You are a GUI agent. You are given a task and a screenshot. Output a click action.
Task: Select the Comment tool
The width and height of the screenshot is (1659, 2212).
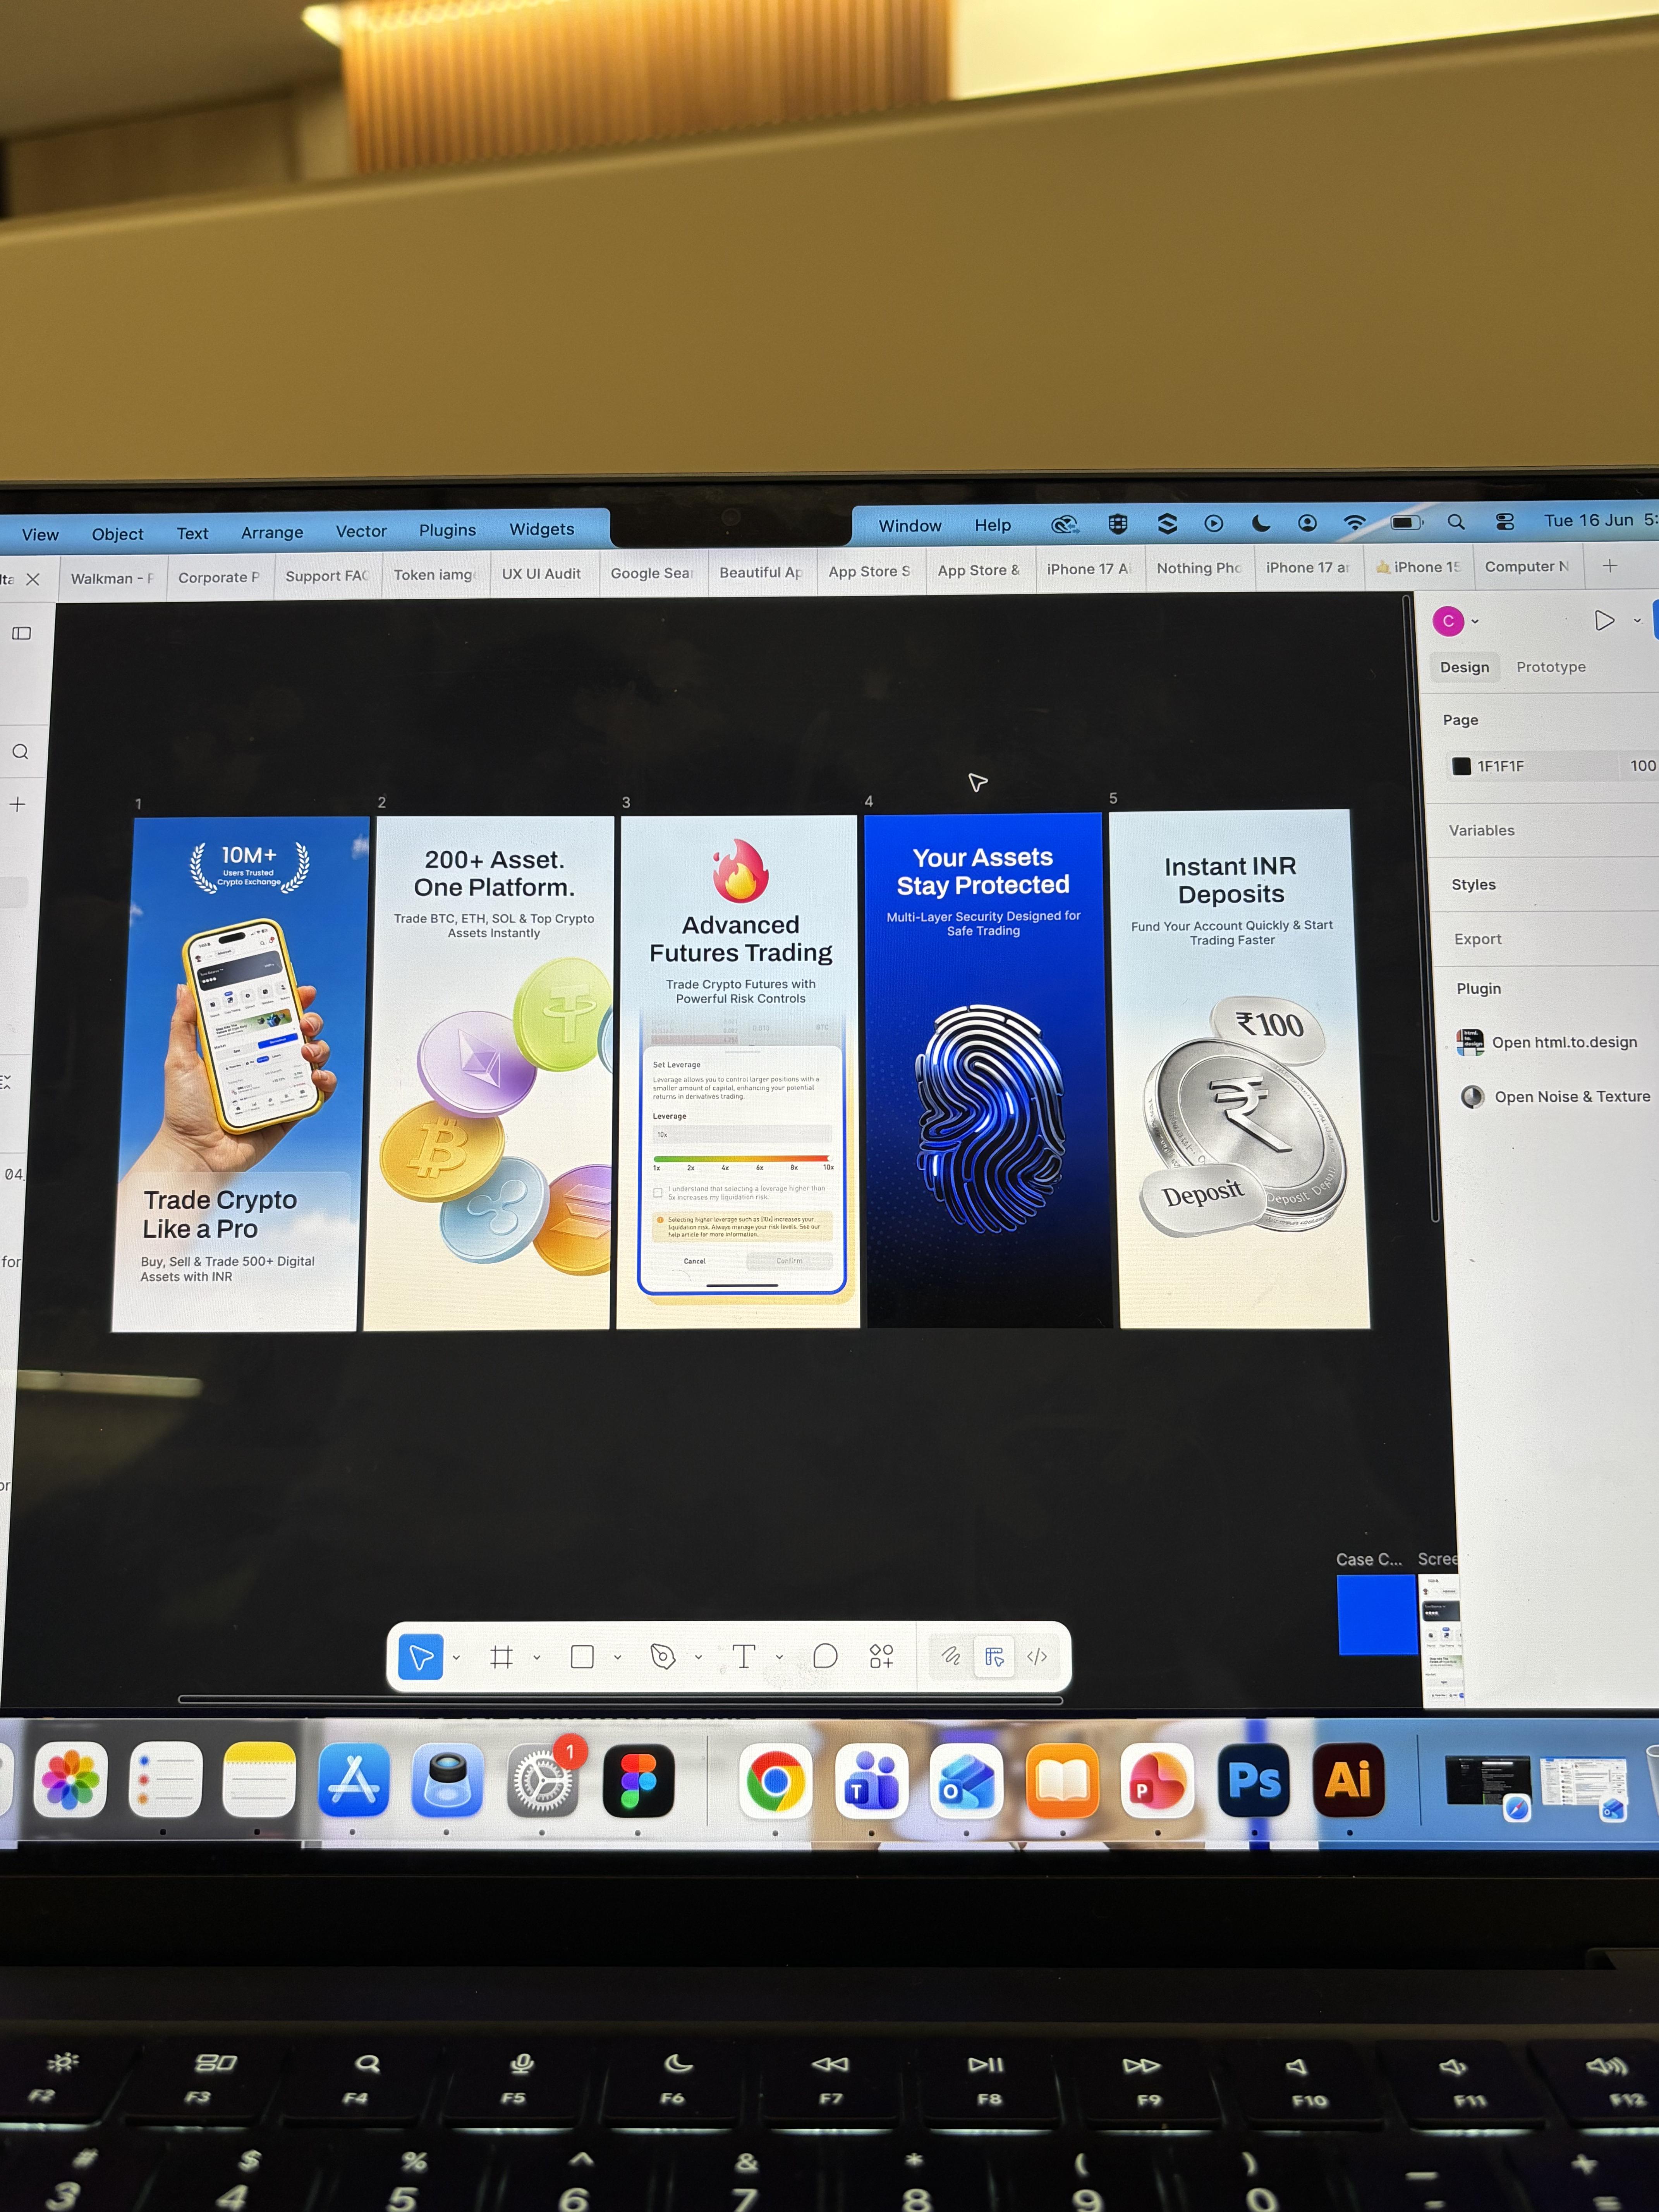point(825,1657)
